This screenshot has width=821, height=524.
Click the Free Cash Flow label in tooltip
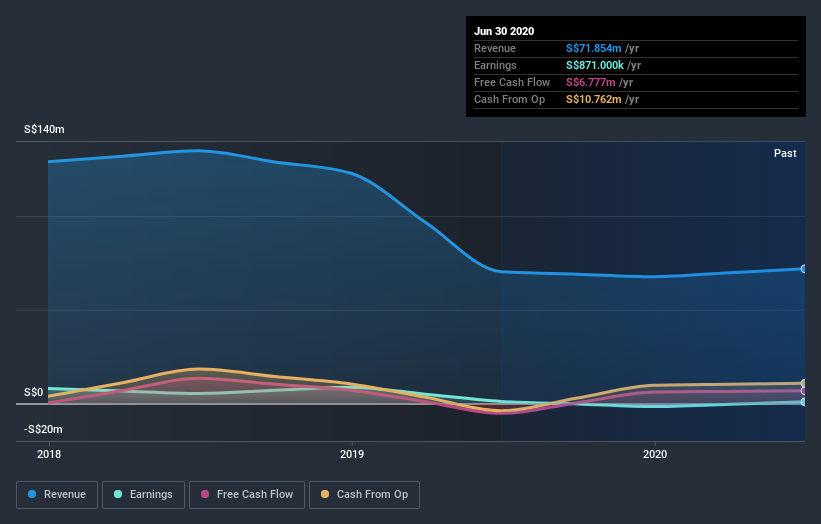[x=512, y=82]
